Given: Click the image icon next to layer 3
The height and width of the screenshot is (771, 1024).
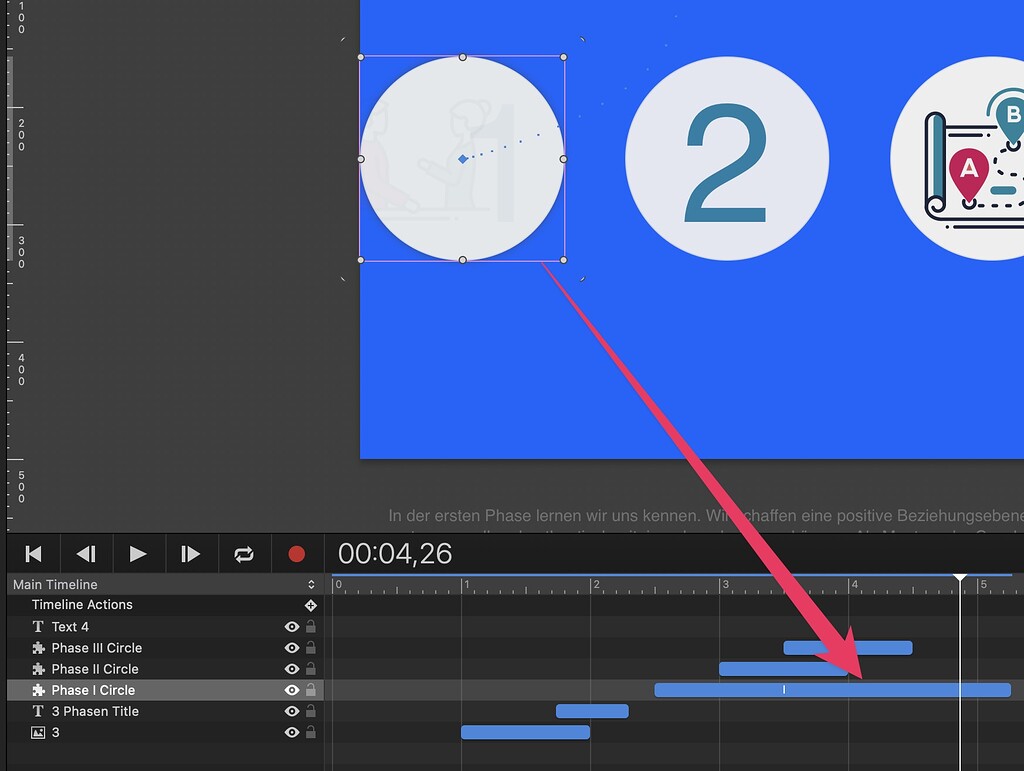Looking at the screenshot, I should point(39,732).
